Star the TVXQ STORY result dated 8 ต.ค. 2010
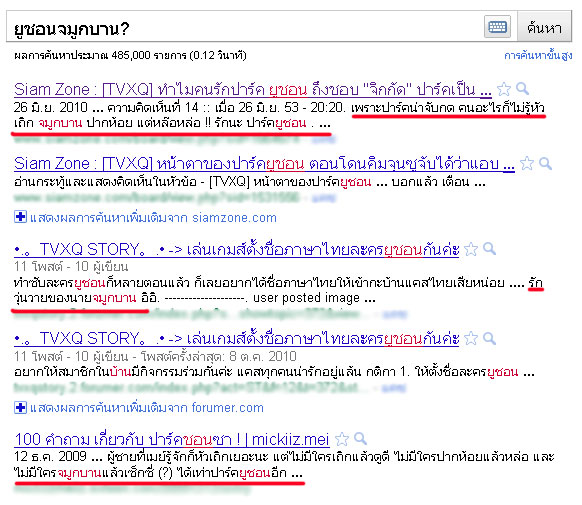The height and width of the screenshot is (505, 582). point(471,338)
